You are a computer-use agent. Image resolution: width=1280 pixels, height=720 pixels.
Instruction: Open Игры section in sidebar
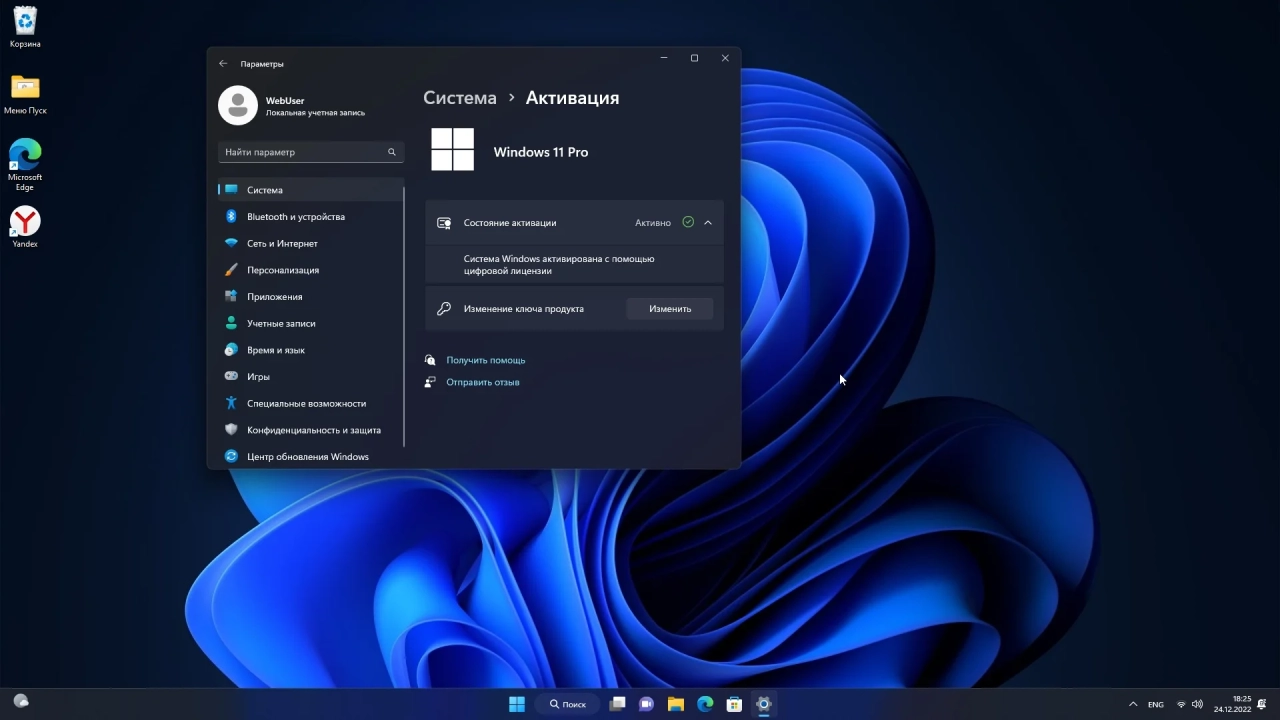coord(310,377)
